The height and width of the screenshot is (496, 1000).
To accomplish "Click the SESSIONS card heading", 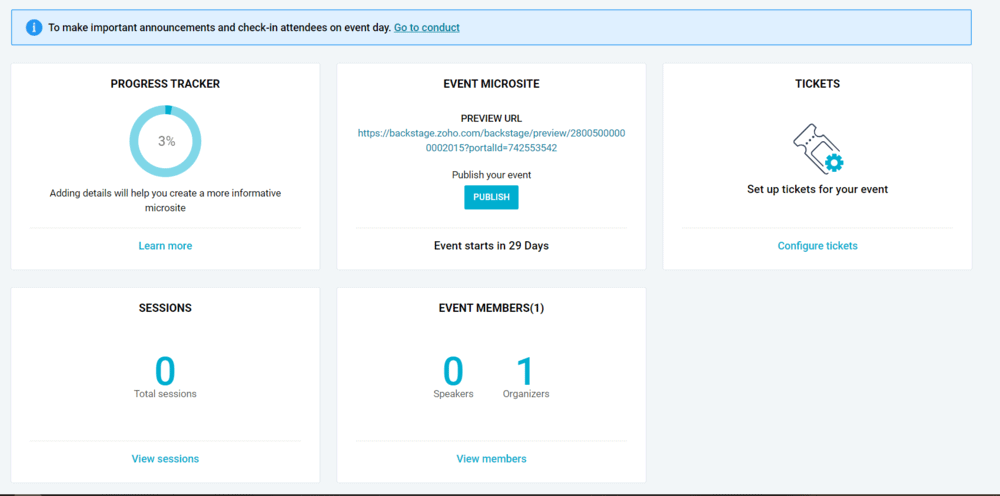I will (165, 308).
